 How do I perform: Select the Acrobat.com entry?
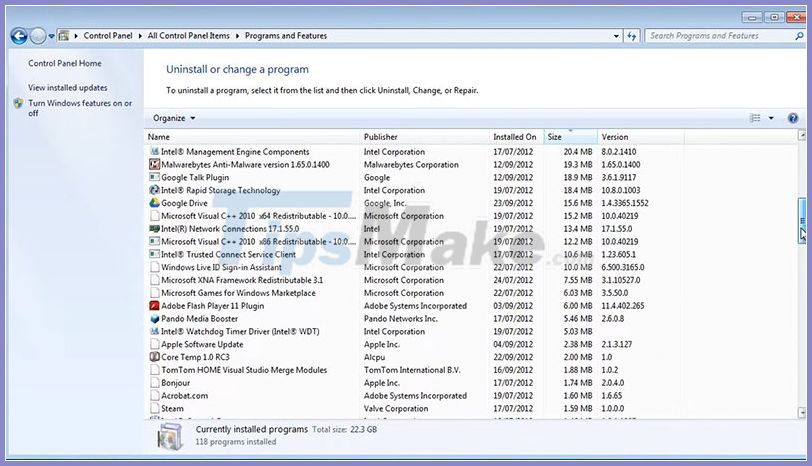(x=414, y=396)
